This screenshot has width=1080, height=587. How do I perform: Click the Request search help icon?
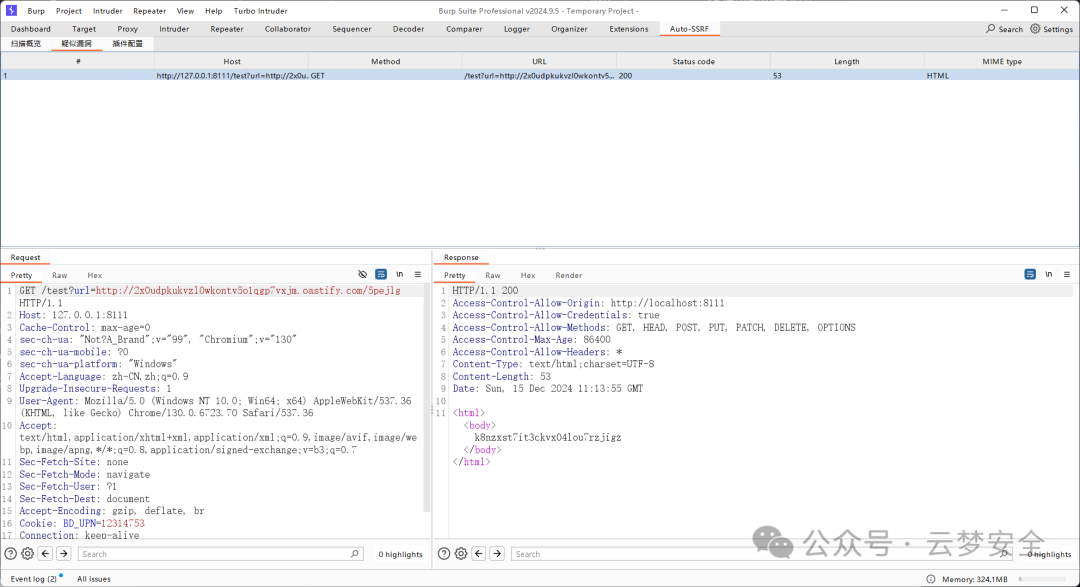click(x=10, y=553)
